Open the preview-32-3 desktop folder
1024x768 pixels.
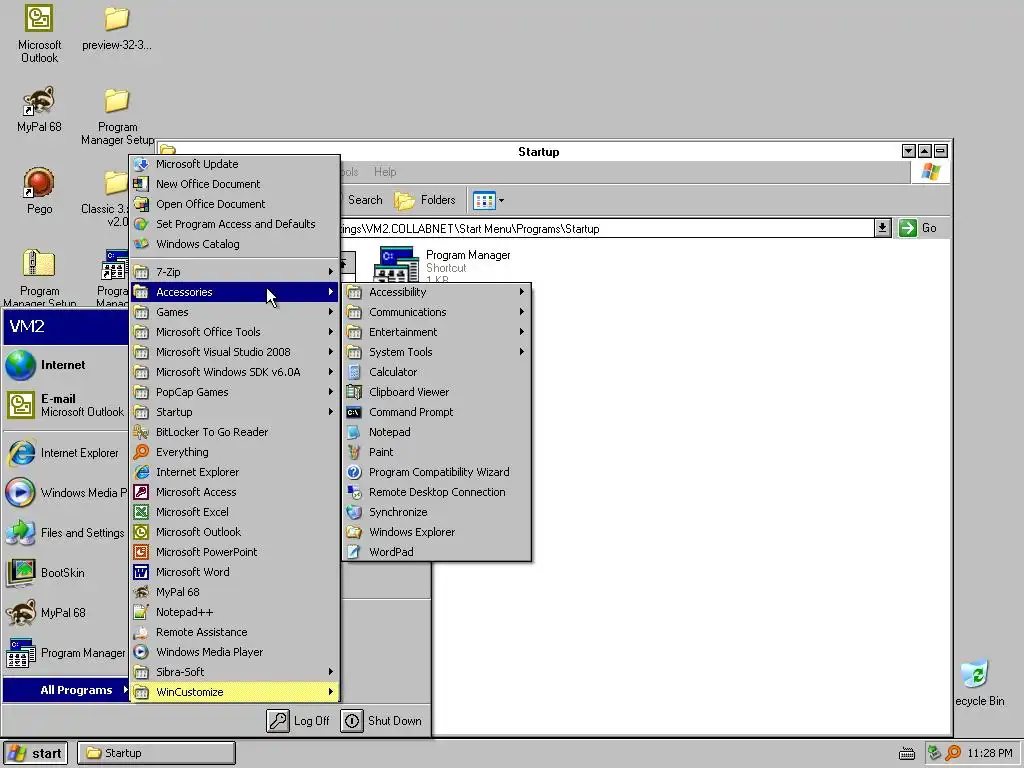coord(116,27)
